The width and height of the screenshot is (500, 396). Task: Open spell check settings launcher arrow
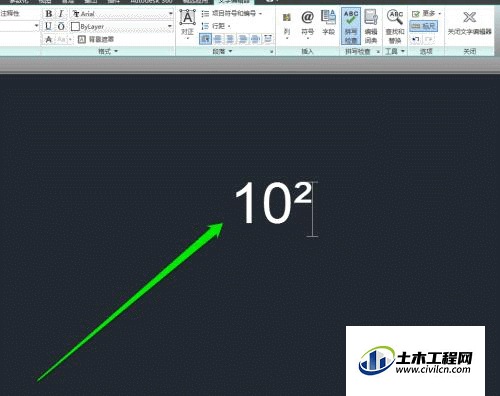(x=378, y=52)
